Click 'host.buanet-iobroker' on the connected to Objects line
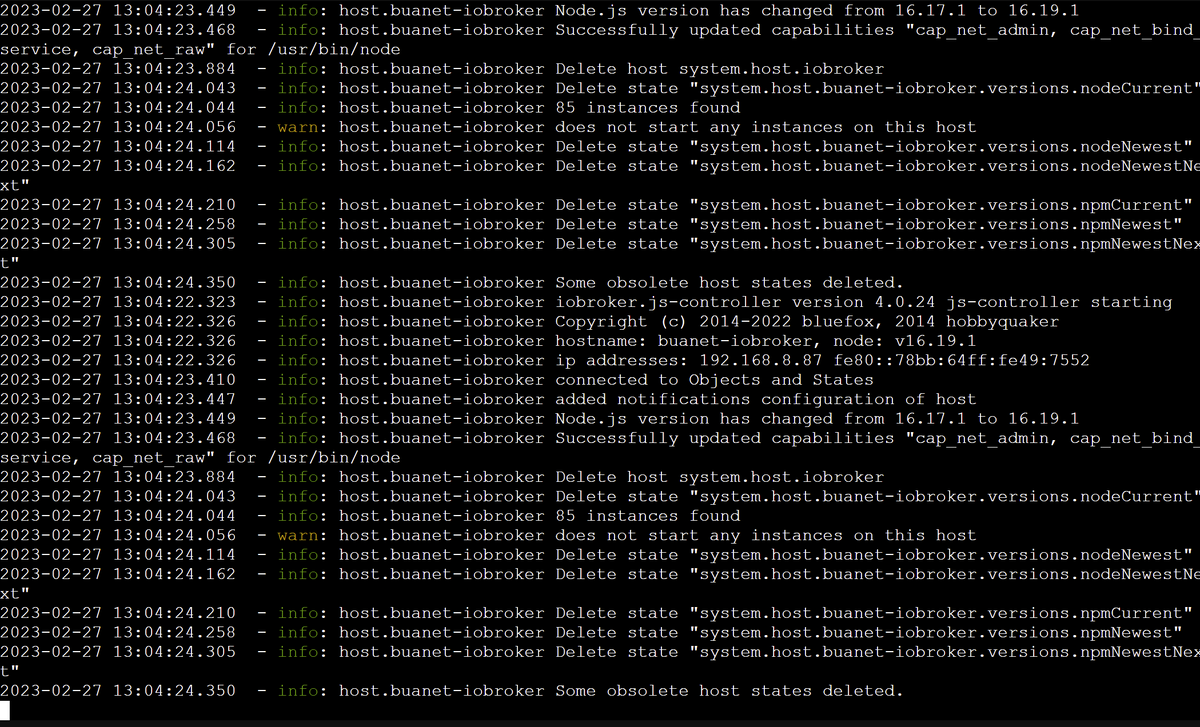The width and height of the screenshot is (1200, 727). pyautogui.click(x=442, y=380)
